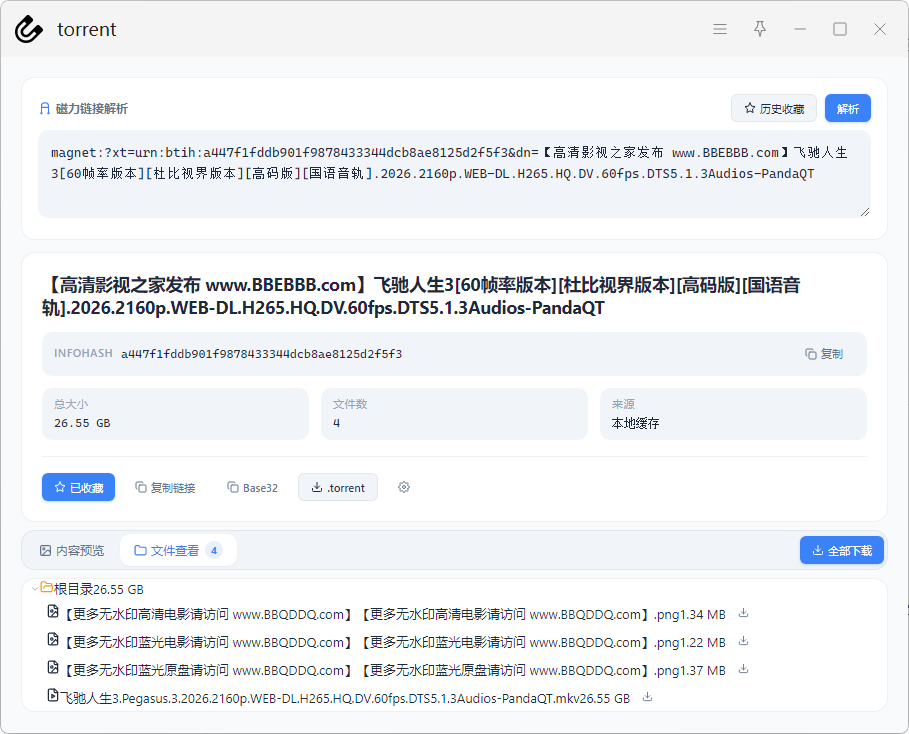Click the 文件查看 count badge 4
The width and height of the screenshot is (909, 734).
214,550
